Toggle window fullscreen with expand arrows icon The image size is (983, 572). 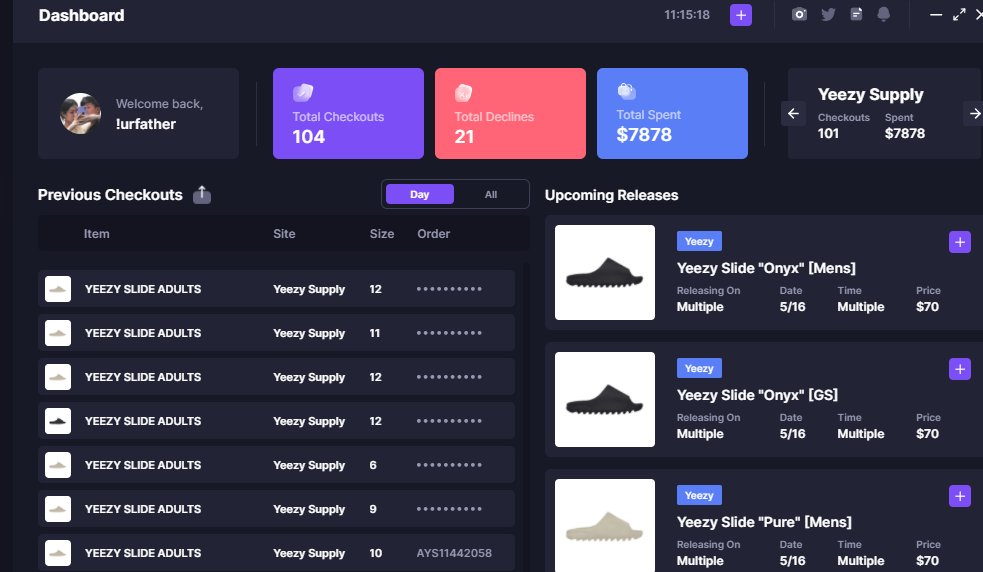point(959,14)
